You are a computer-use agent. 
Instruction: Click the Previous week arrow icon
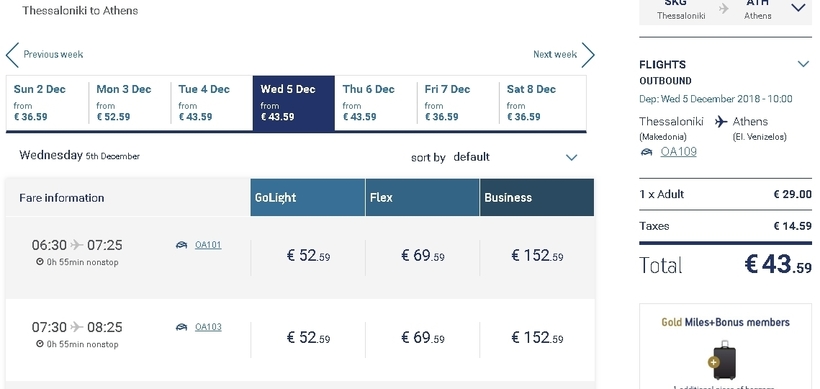pos(13,55)
